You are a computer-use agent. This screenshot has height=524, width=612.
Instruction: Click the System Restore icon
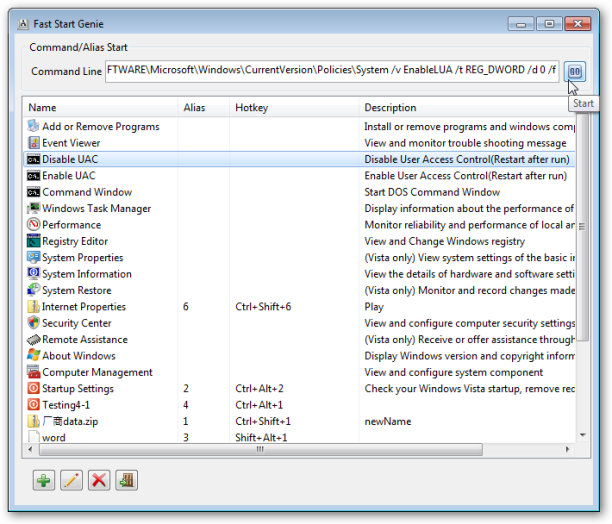(34, 290)
